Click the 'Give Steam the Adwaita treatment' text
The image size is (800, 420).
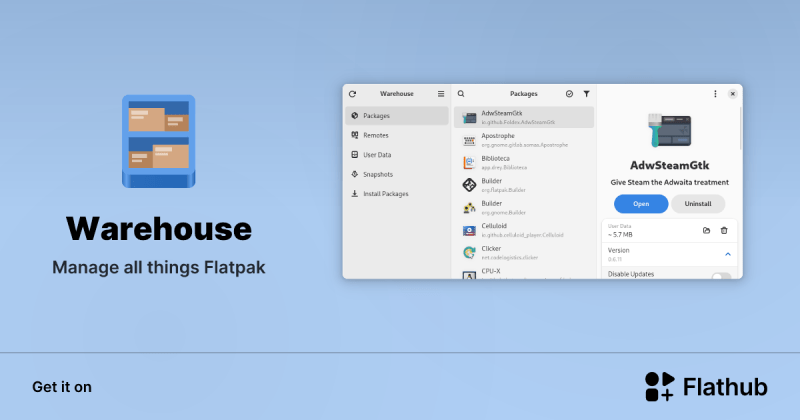point(670,182)
